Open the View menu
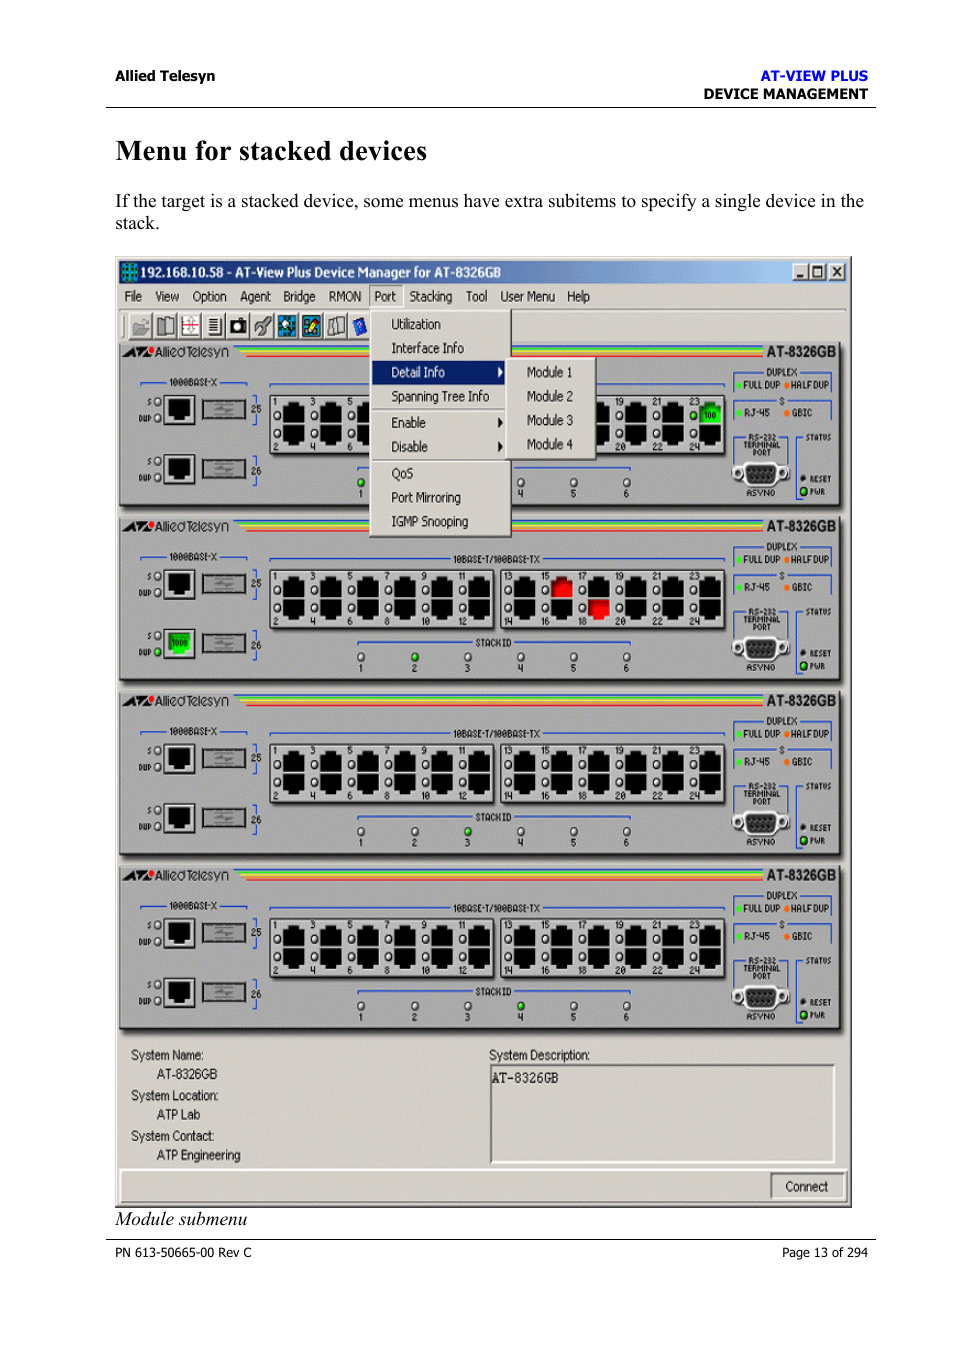This screenshot has height=1351, width=954. 167,297
